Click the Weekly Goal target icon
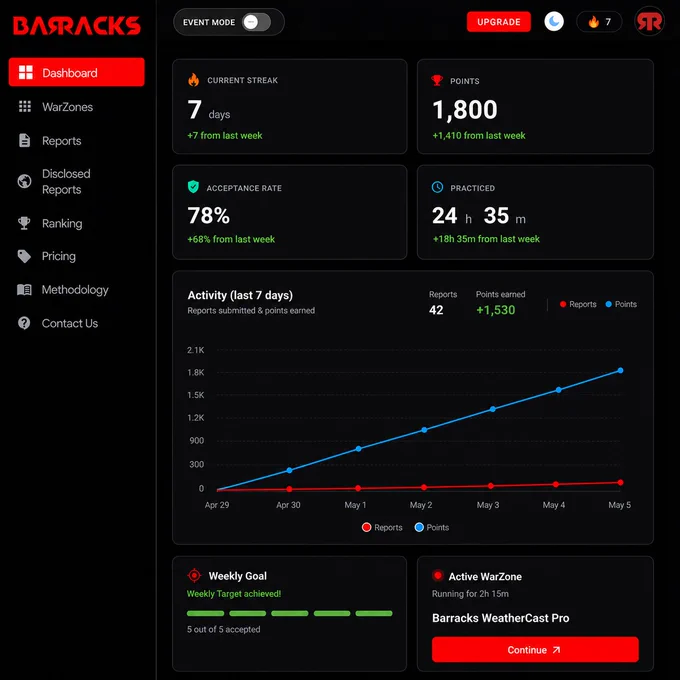 click(194, 575)
